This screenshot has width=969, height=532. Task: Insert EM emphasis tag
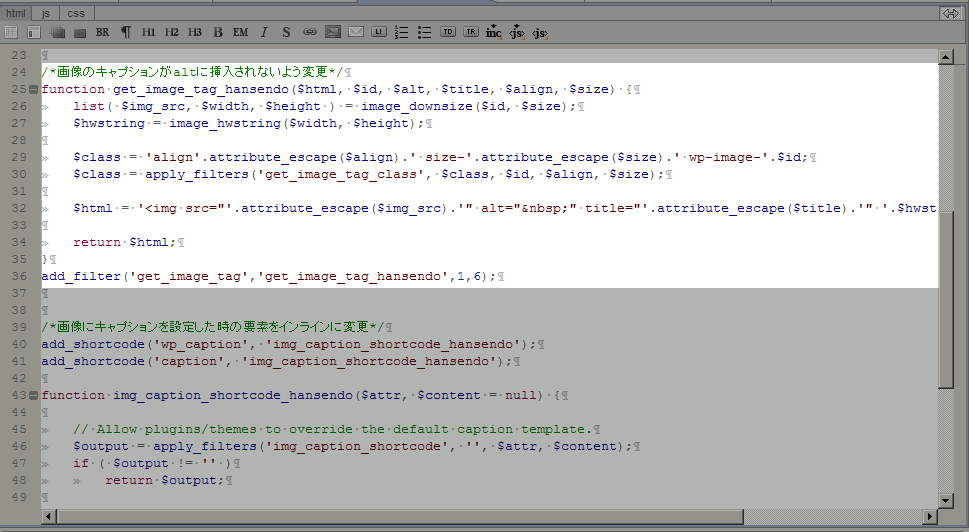[240, 32]
